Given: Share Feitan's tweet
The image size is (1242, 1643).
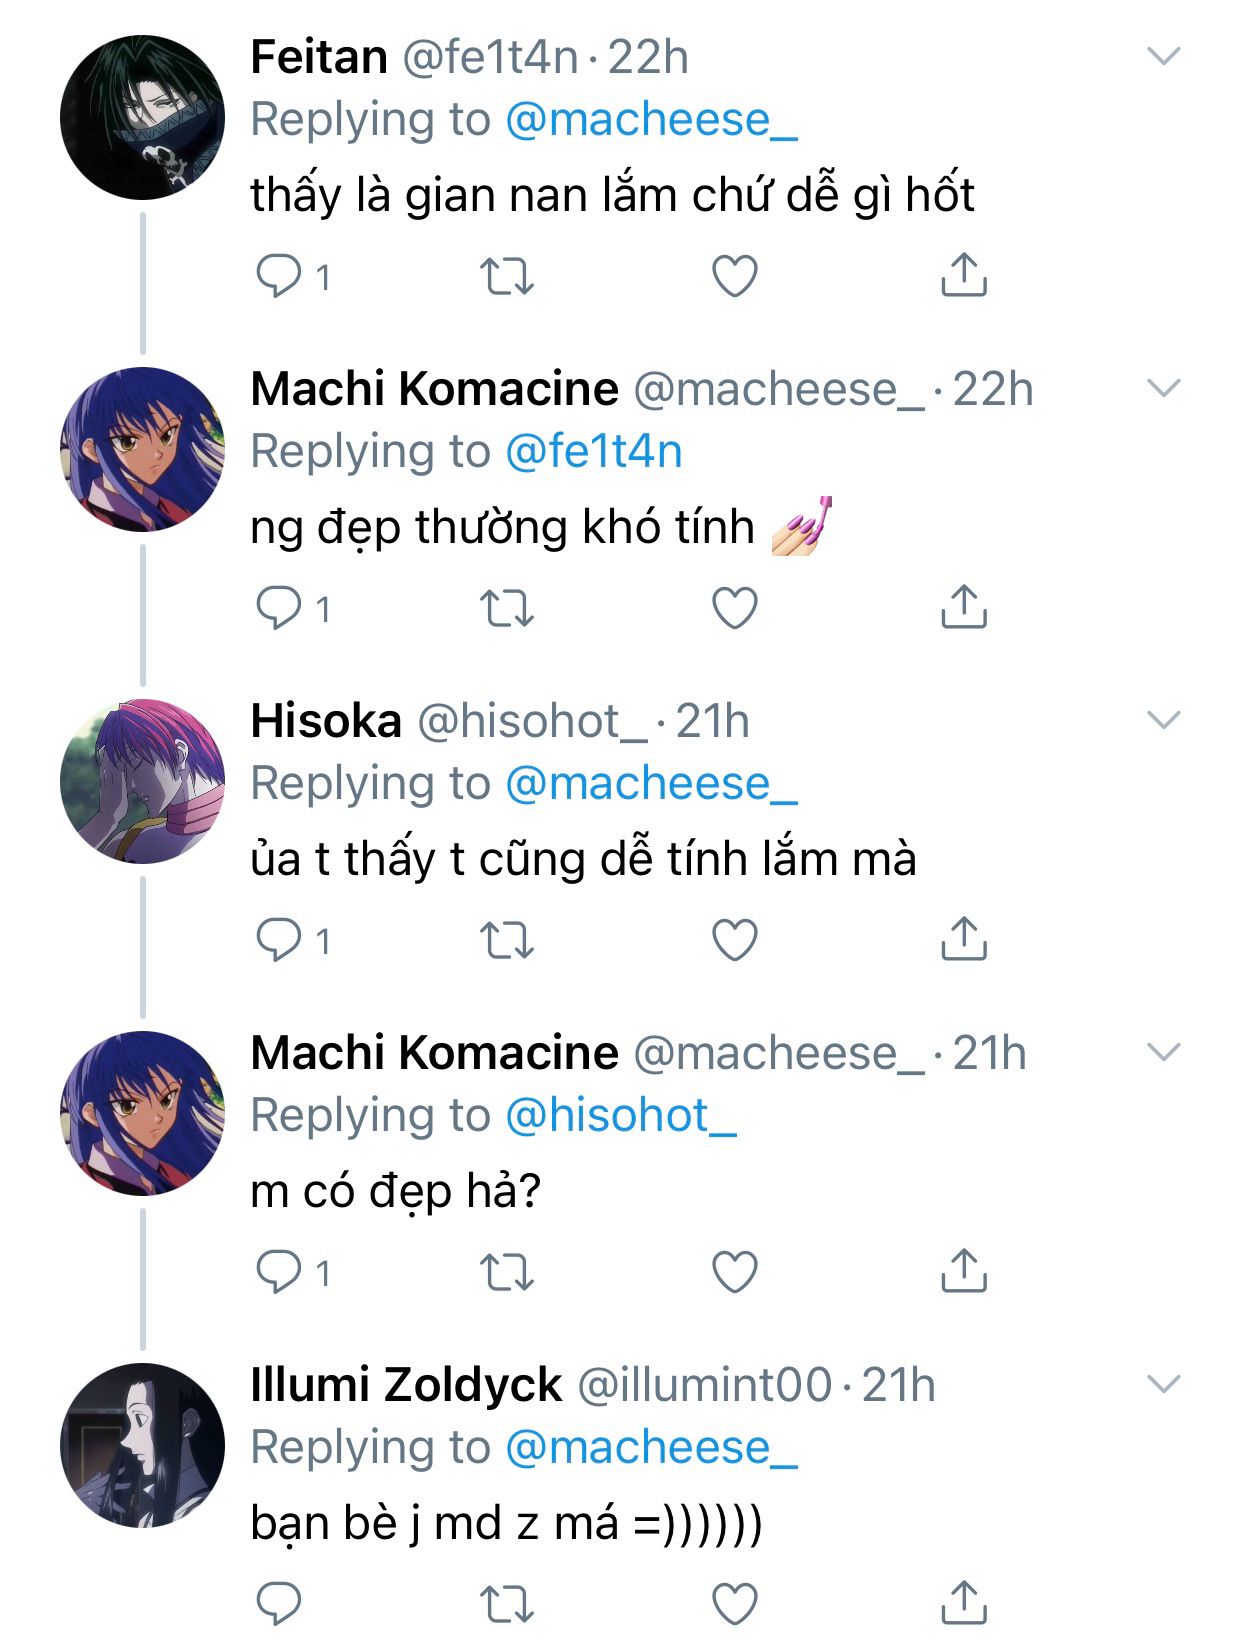Looking at the screenshot, I should [x=963, y=275].
